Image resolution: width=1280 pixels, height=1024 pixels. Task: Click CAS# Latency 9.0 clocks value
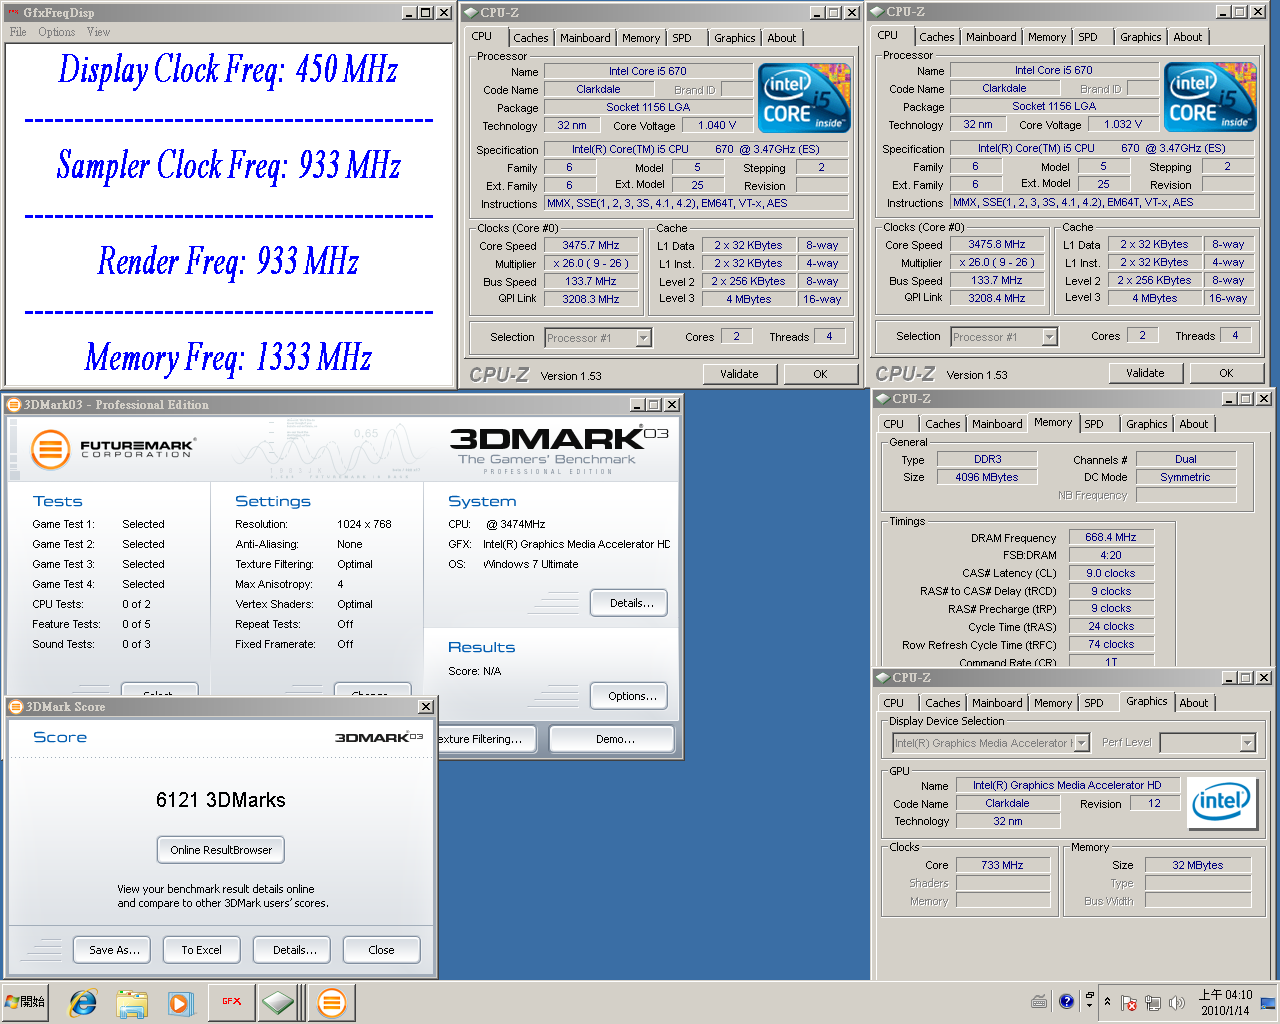coord(1111,573)
